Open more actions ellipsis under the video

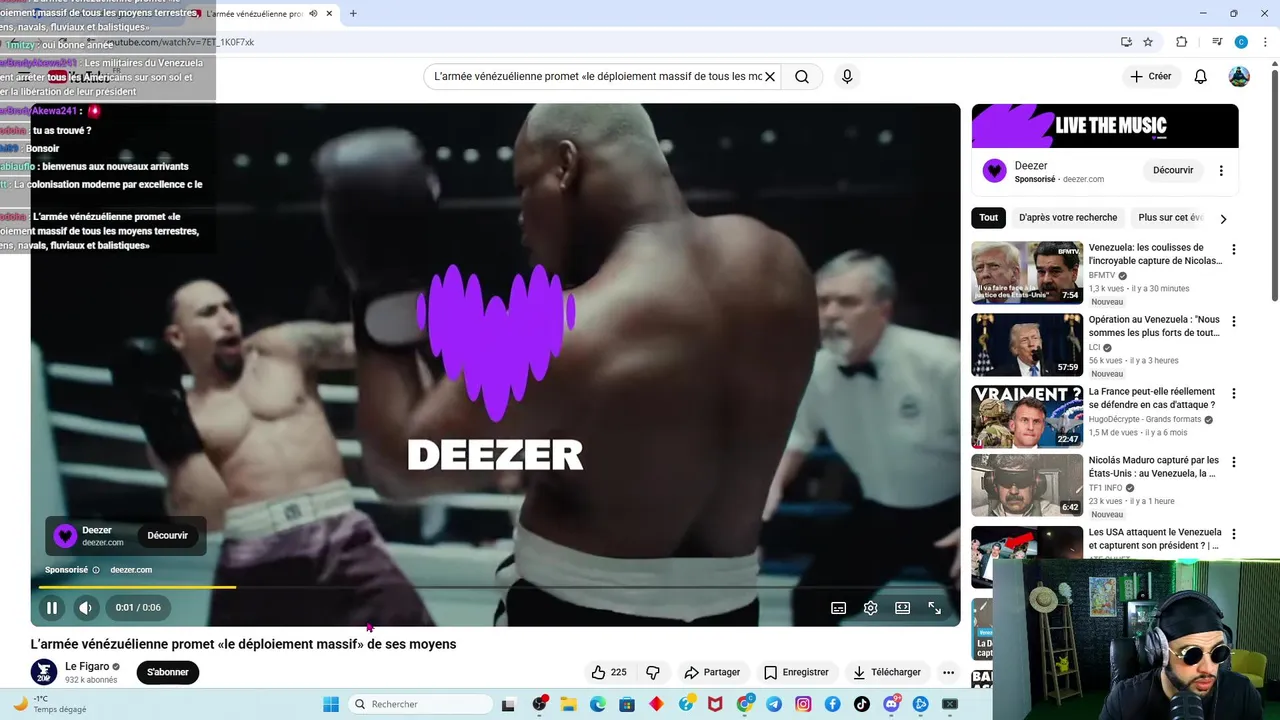tap(948, 672)
